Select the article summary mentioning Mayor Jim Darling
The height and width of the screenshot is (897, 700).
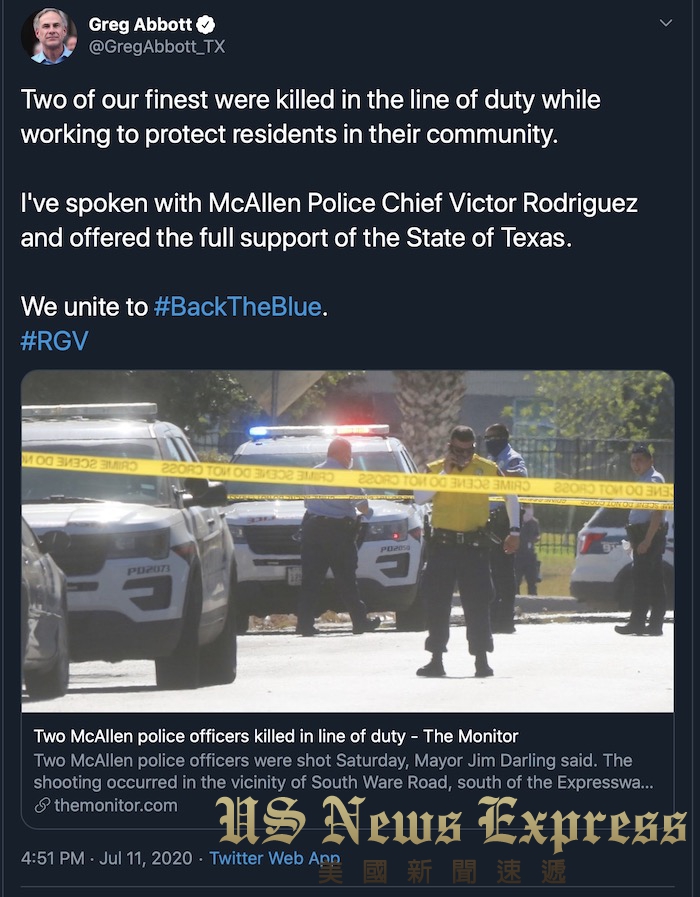(343, 771)
